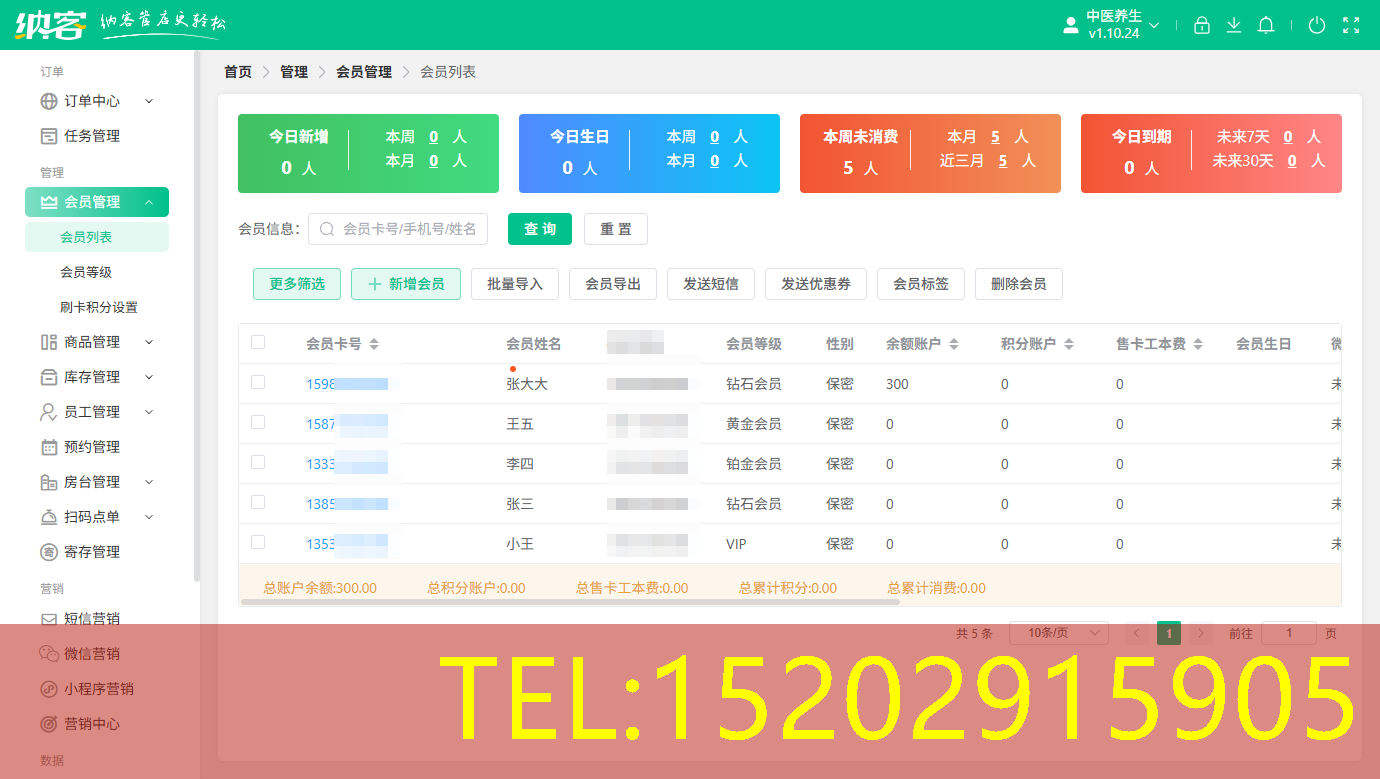
Task: Check the select-all checkbox in table header
Action: coord(258,341)
